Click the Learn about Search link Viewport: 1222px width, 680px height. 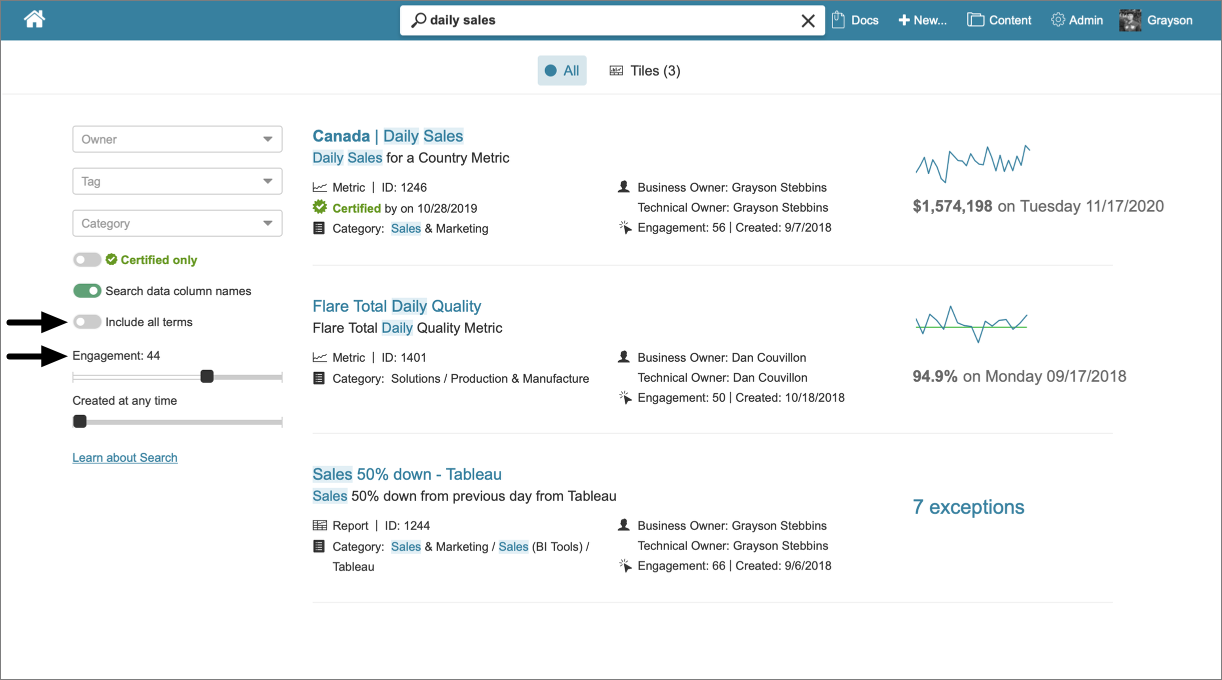tap(125, 458)
